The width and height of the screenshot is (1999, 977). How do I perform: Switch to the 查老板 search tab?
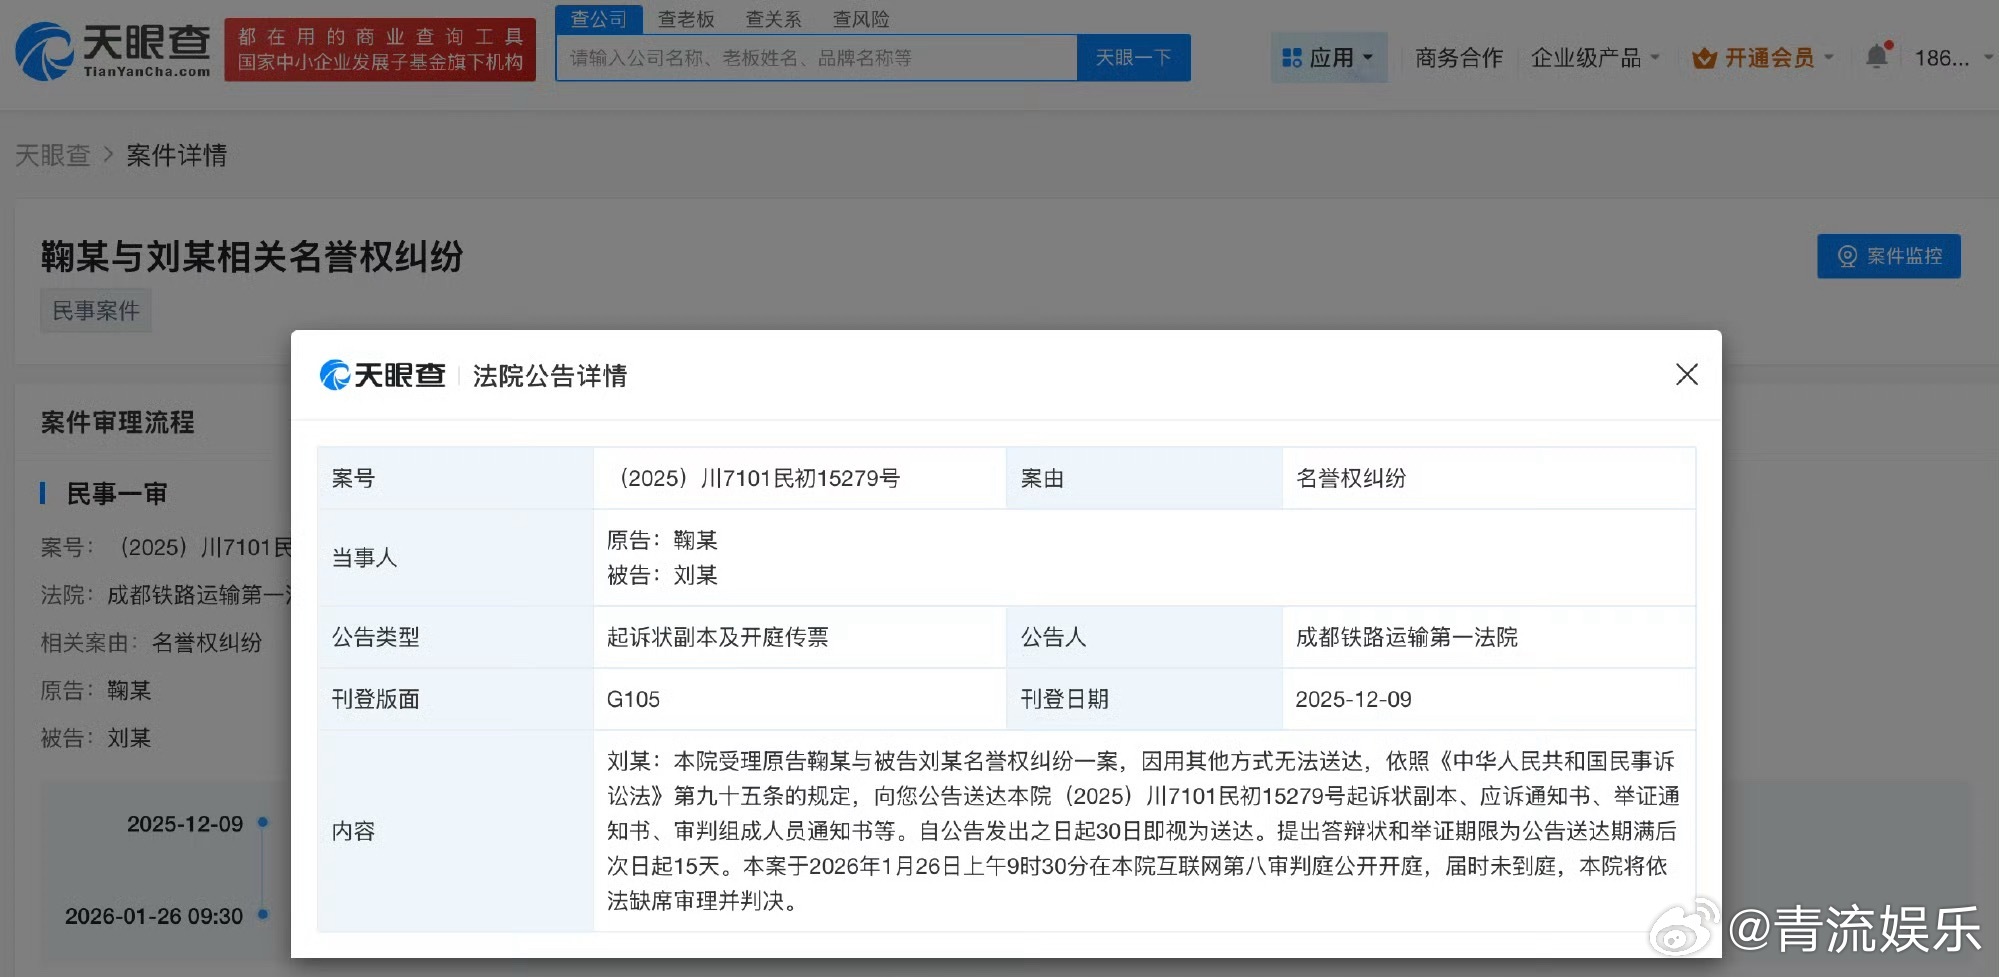point(685,18)
